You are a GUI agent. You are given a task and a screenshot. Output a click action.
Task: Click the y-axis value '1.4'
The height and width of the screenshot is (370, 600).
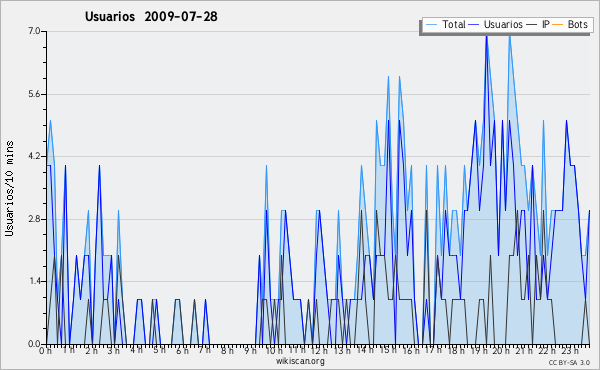coord(34,281)
